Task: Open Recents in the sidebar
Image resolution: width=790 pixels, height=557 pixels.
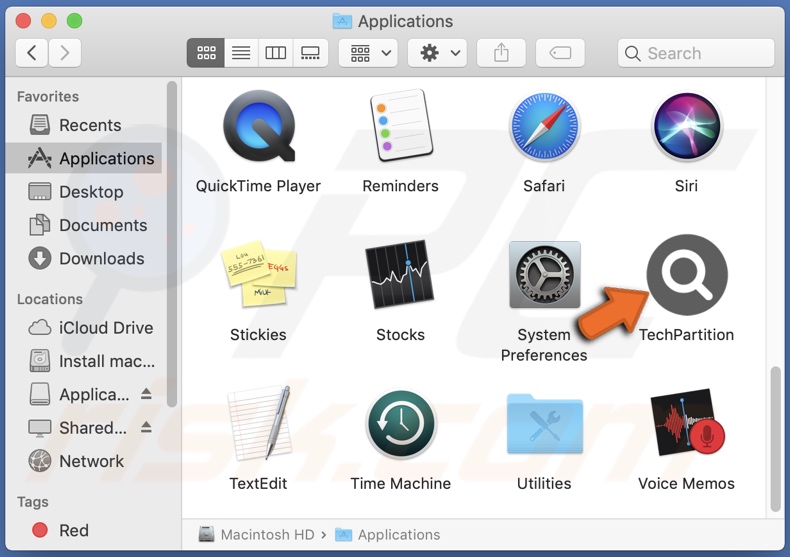Action: [x=84, y=125]
